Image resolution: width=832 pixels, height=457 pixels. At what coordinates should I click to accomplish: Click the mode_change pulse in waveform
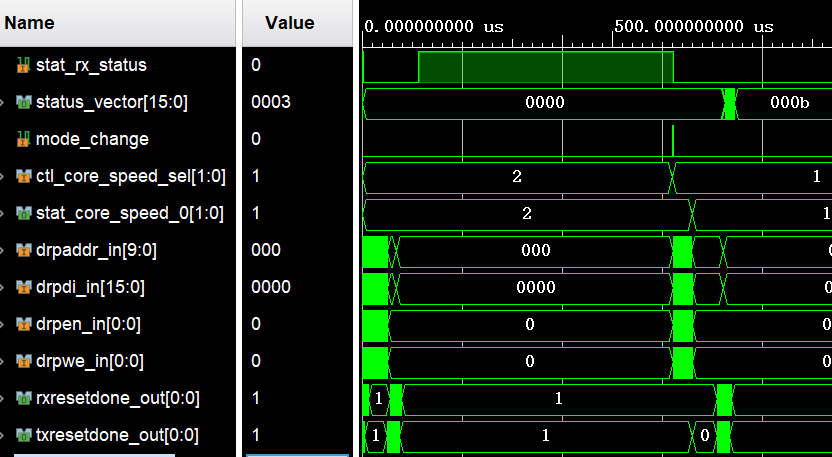coord(673,141)
